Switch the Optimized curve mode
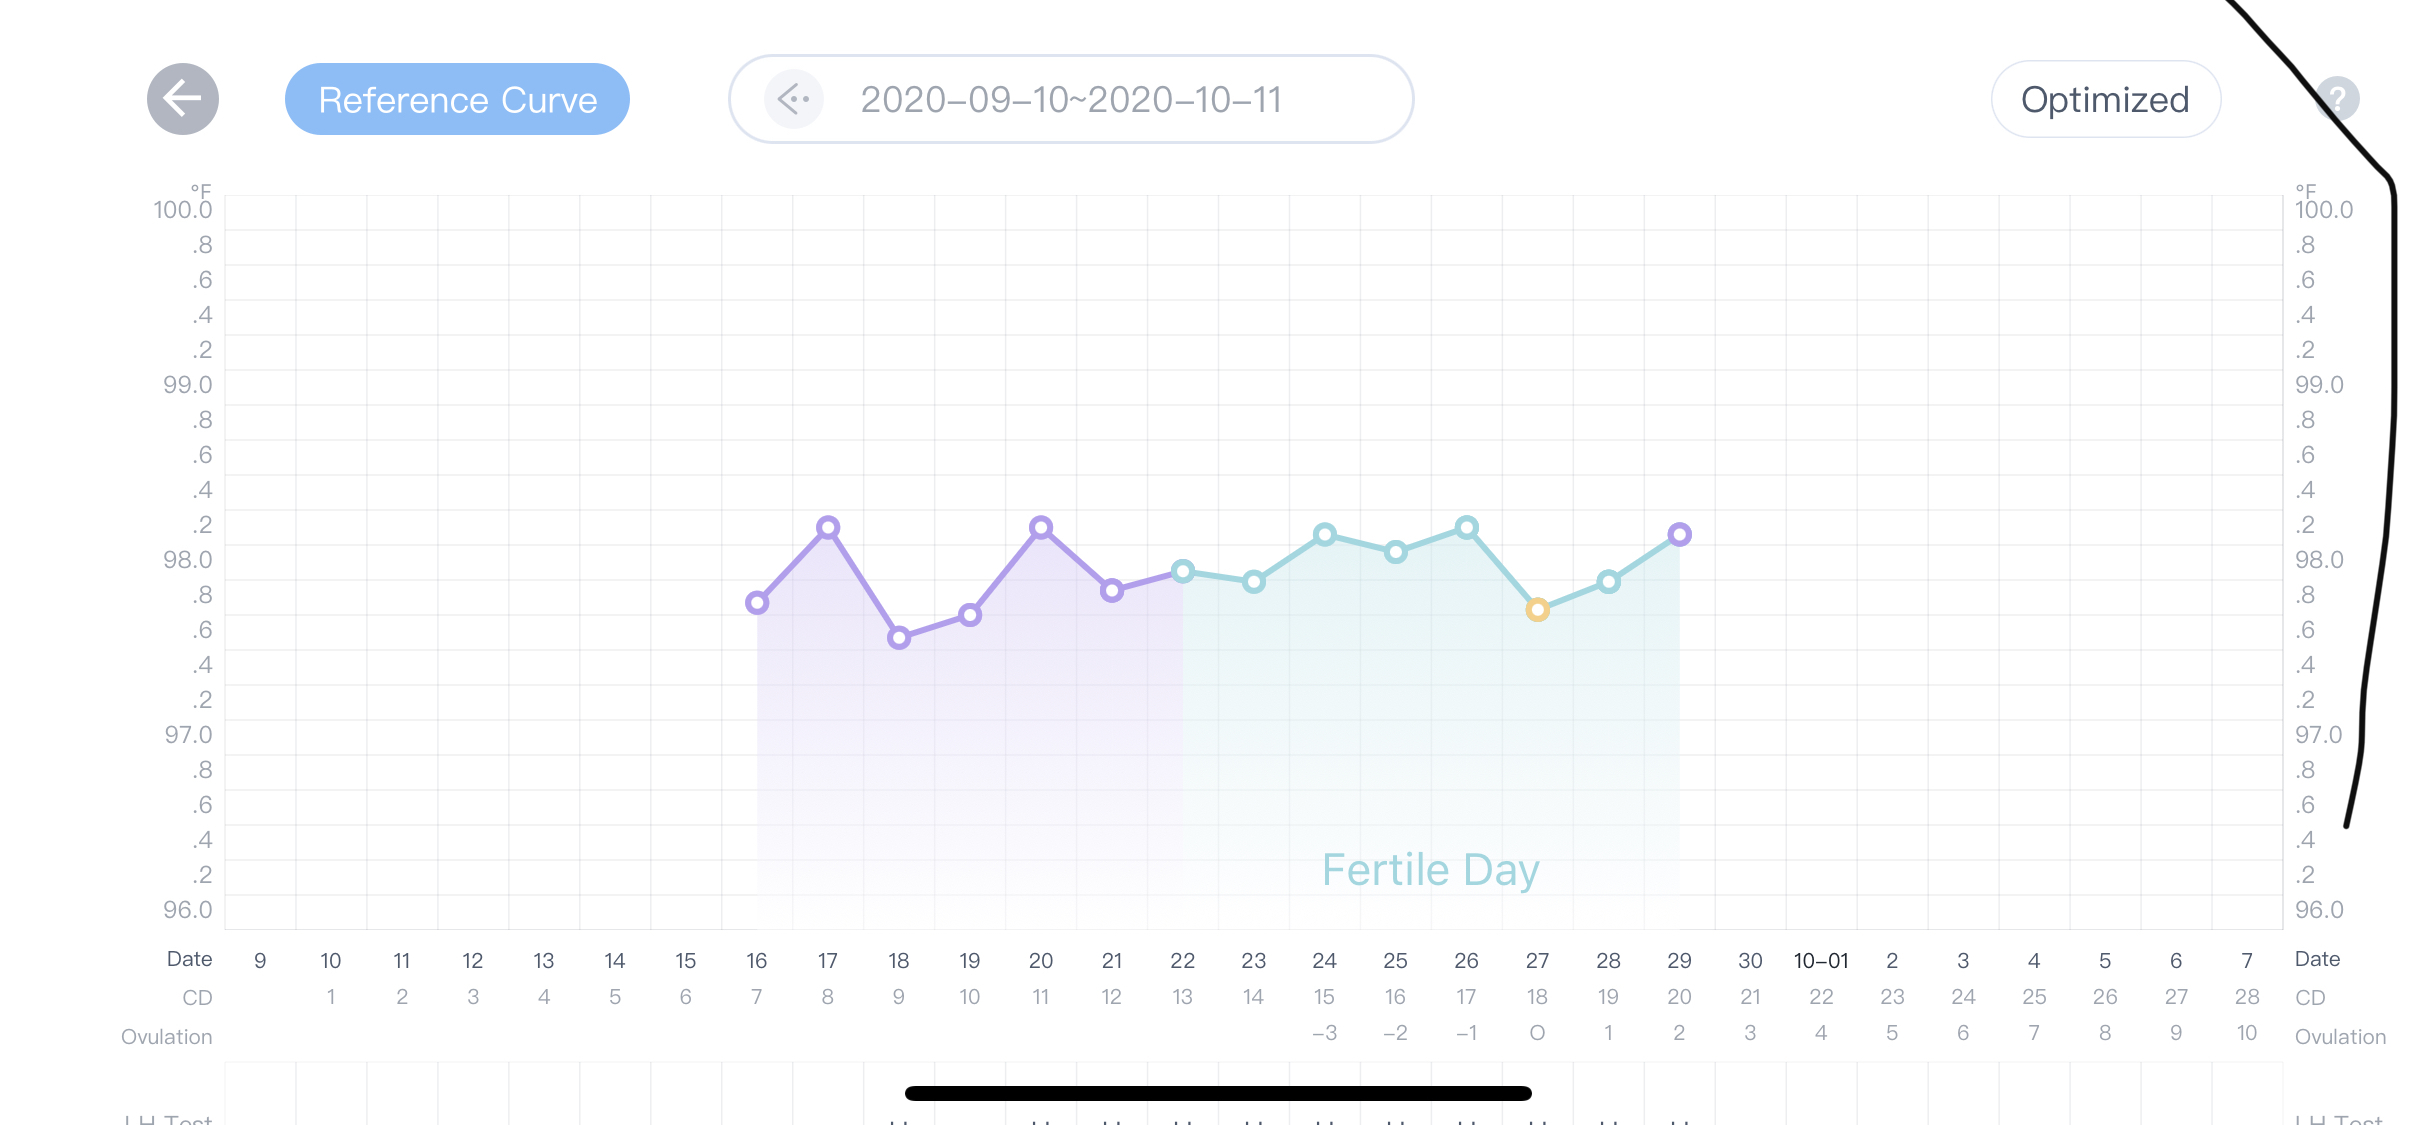 click(2105, 99)
